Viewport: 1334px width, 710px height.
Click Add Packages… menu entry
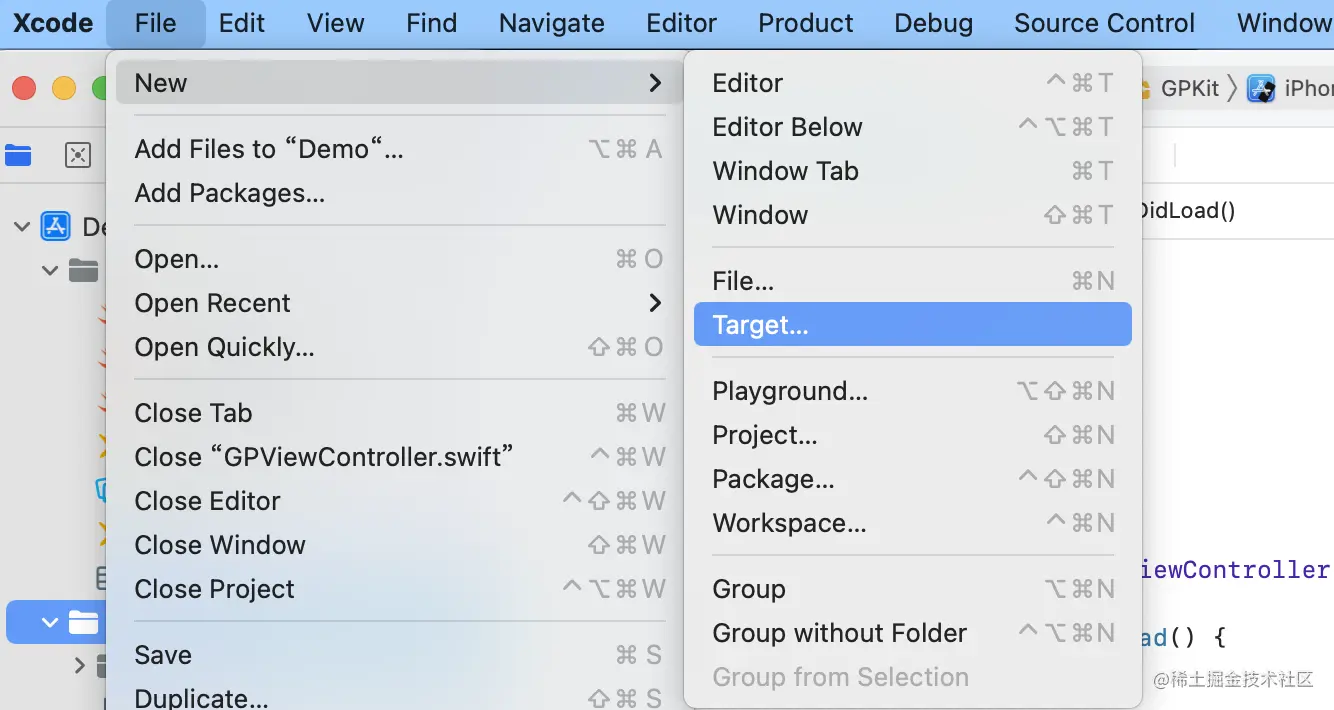(x=230, y=193)
